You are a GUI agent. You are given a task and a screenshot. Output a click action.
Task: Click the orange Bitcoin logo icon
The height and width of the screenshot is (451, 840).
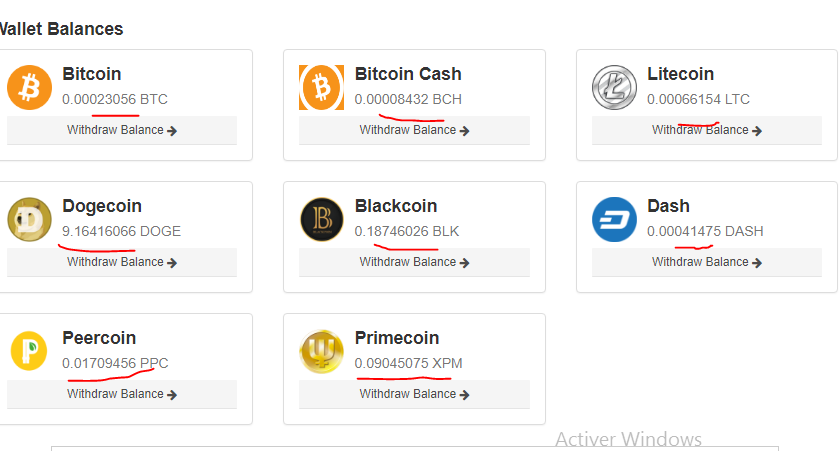point(29,87)
